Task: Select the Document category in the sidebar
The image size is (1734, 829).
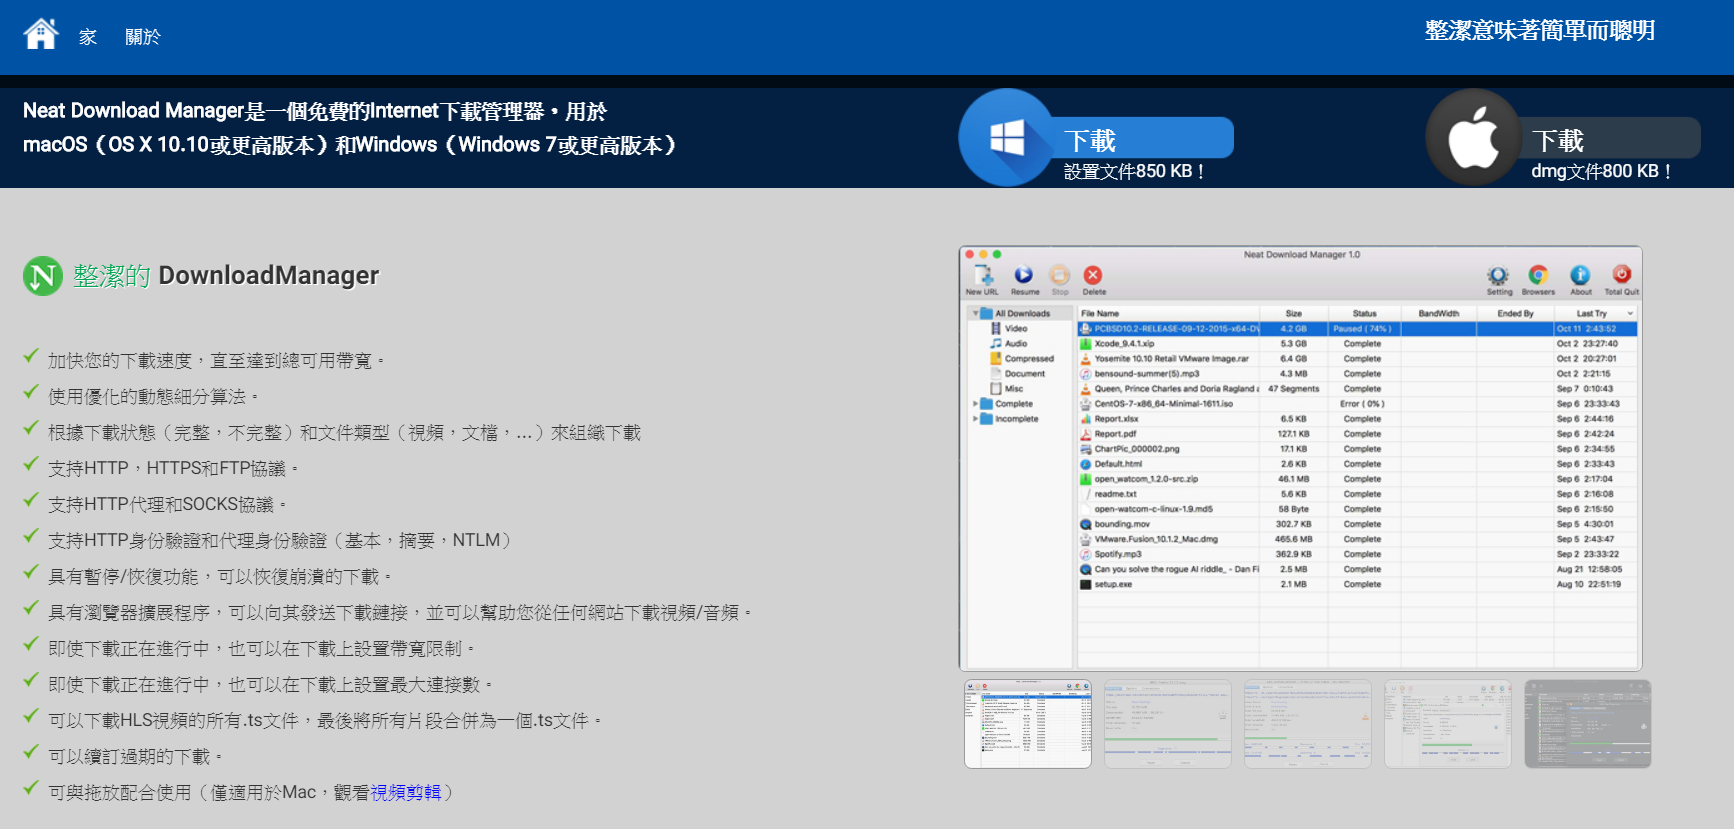Action: (x=1018, y=374)
